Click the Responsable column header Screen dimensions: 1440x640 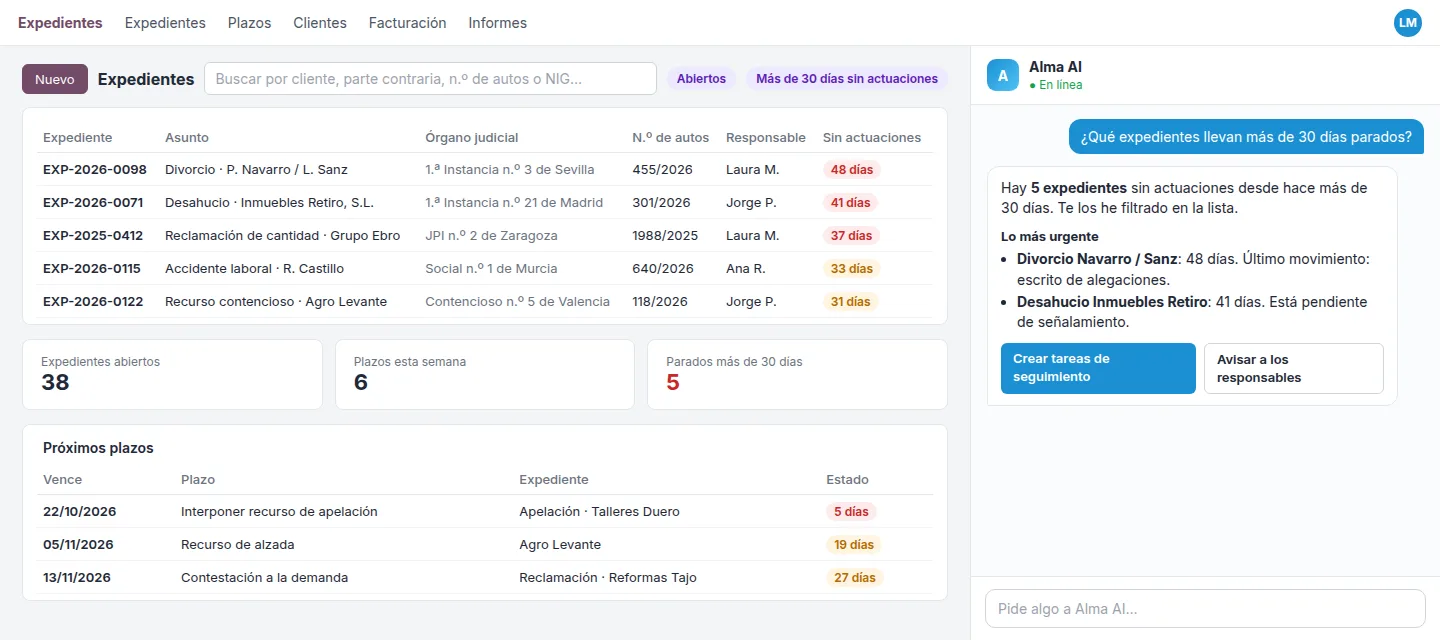766,138
